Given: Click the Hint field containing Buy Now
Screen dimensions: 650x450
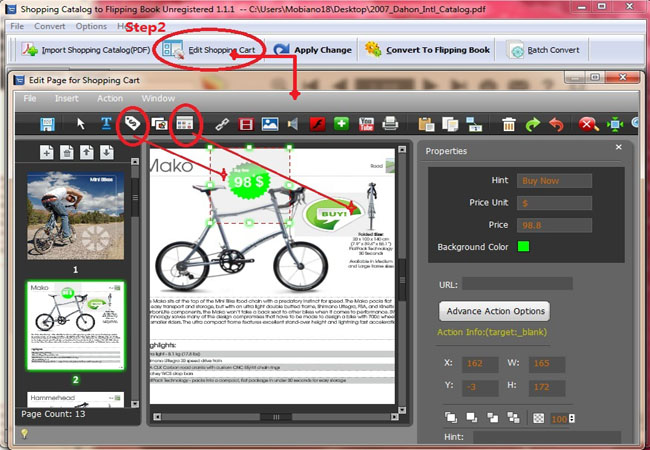Looking at the screenshot, I should (x=554, y=181).
